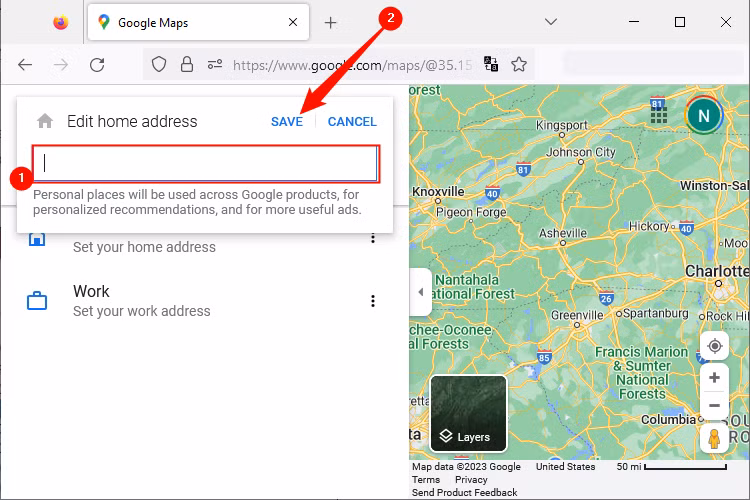Click the translate page icon in address bar

pos(491,65)
